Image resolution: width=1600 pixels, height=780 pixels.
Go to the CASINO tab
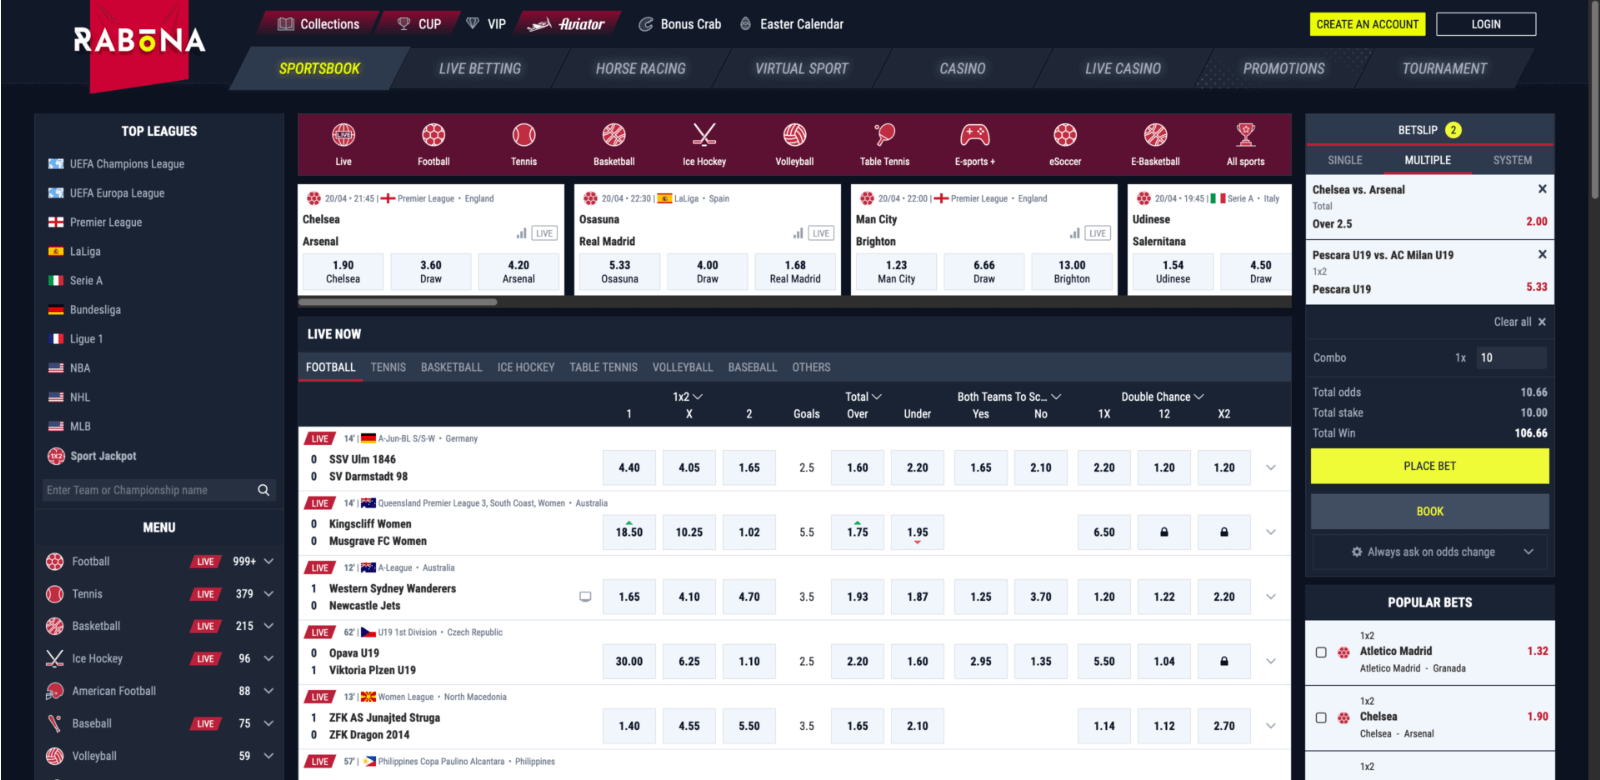962,69
